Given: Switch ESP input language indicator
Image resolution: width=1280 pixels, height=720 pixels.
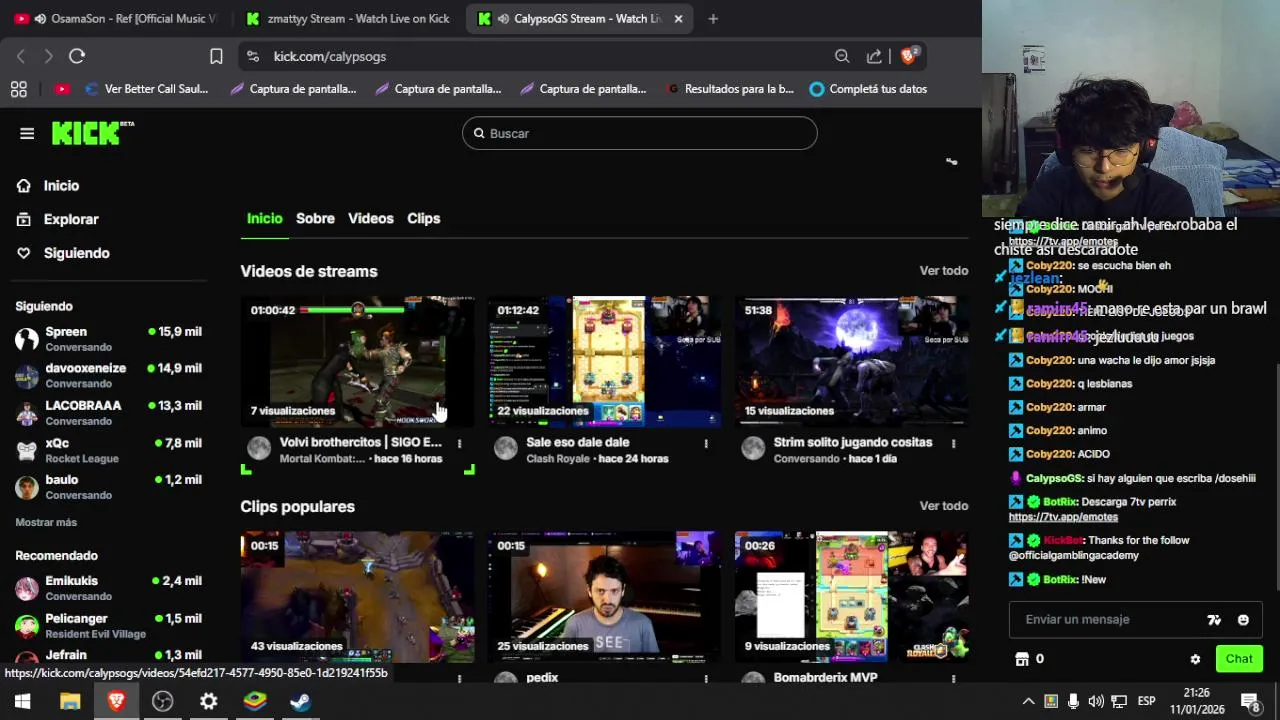Looking at the screenshot, I should tap(1147, 701).
